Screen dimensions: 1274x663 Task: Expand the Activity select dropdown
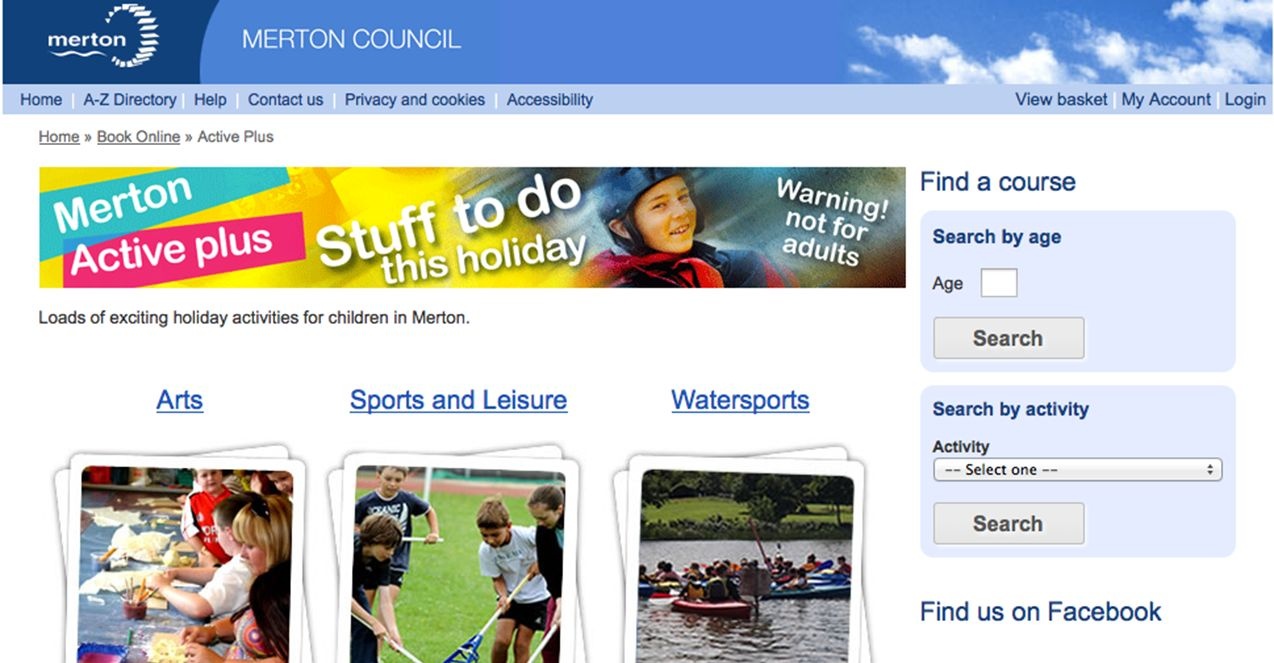(1077, 470)
